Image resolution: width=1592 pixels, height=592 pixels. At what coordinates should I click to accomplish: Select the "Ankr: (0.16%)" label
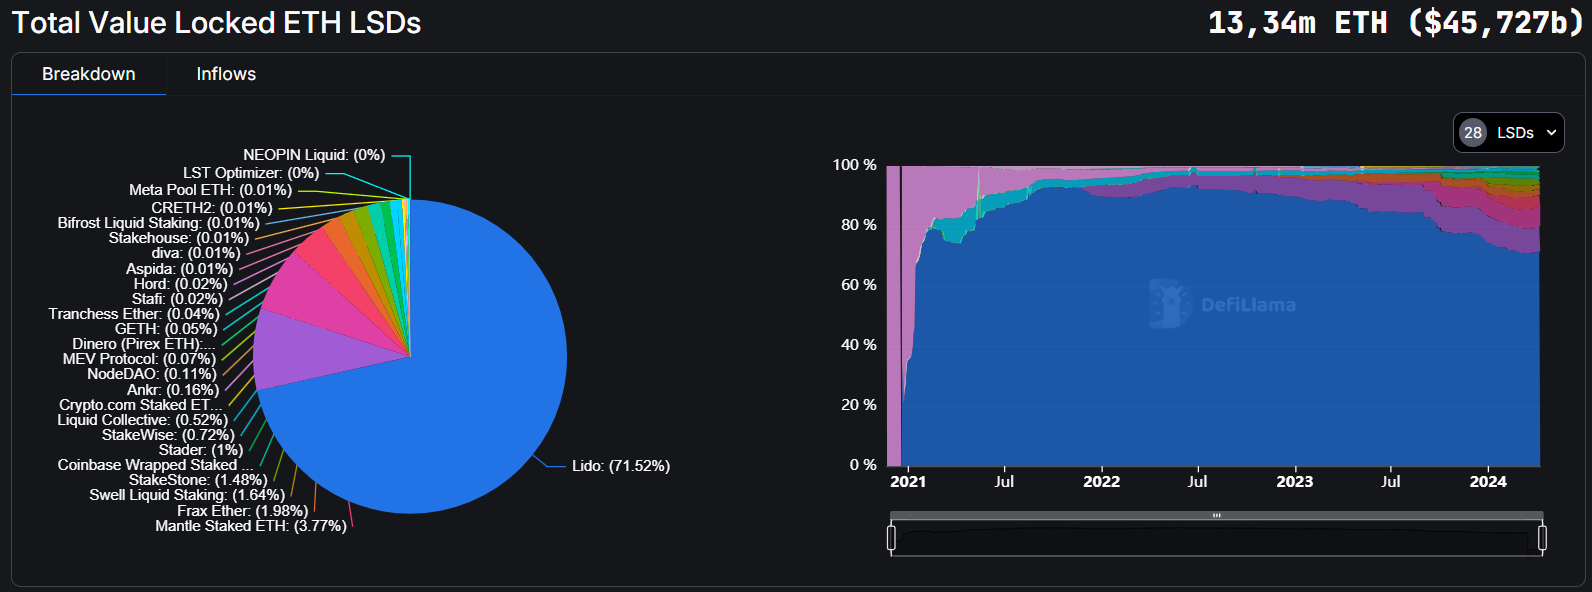coord(173,390)
